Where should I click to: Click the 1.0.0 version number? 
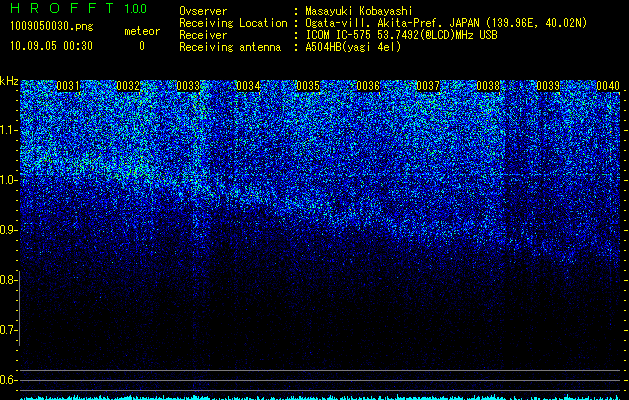[x=136, y=8]
